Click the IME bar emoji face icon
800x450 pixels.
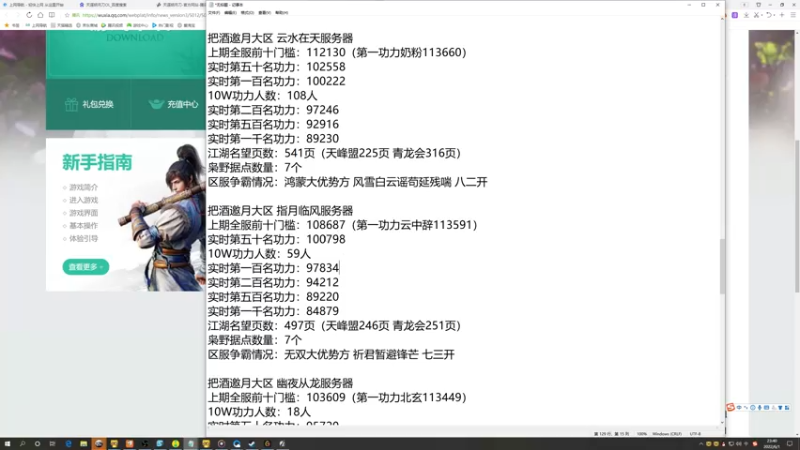[753, 408]
